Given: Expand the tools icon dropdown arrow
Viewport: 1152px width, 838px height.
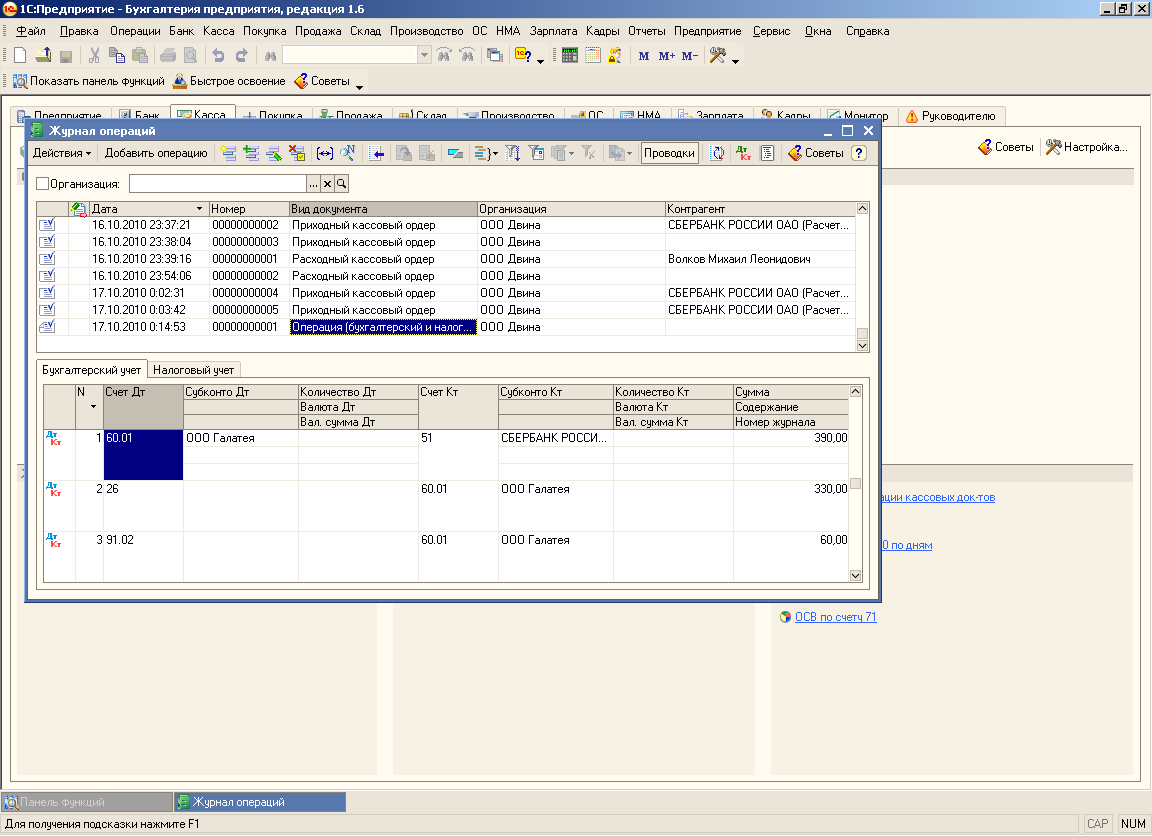Looking at the screenshot, I should (x=735, y=60).
